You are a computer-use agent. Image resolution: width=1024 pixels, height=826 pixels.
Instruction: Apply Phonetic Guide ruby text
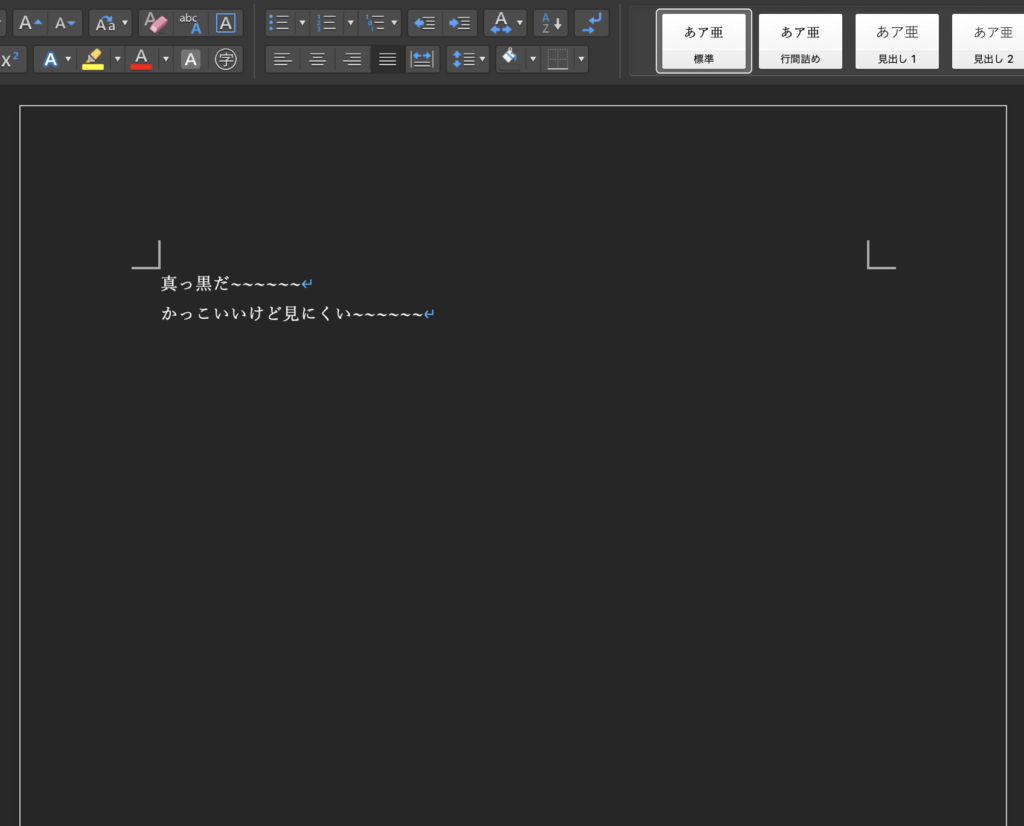(x=192, y=22)
